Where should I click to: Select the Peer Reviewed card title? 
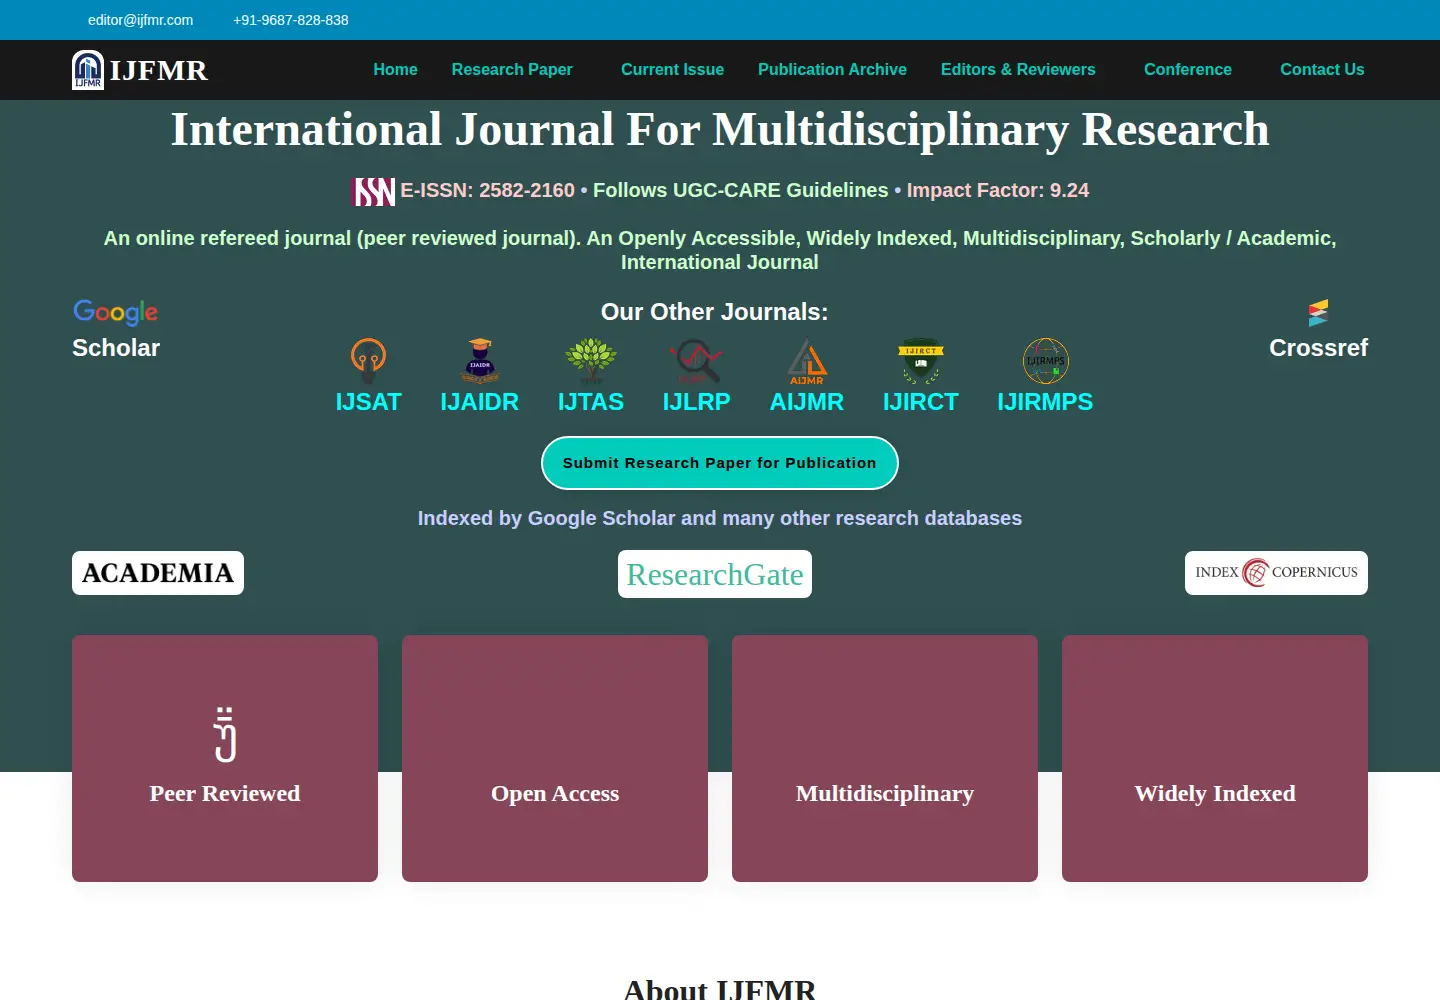point(225,793)
